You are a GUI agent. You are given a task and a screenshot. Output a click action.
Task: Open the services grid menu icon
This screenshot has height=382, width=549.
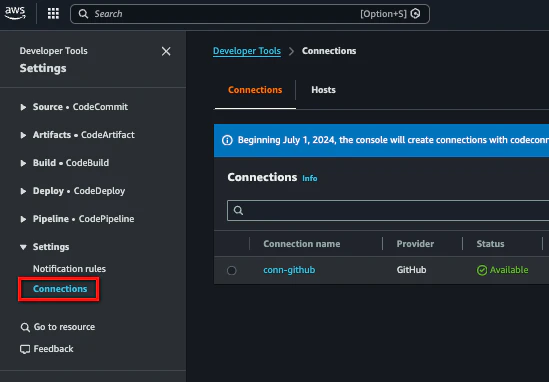[53, 14]
